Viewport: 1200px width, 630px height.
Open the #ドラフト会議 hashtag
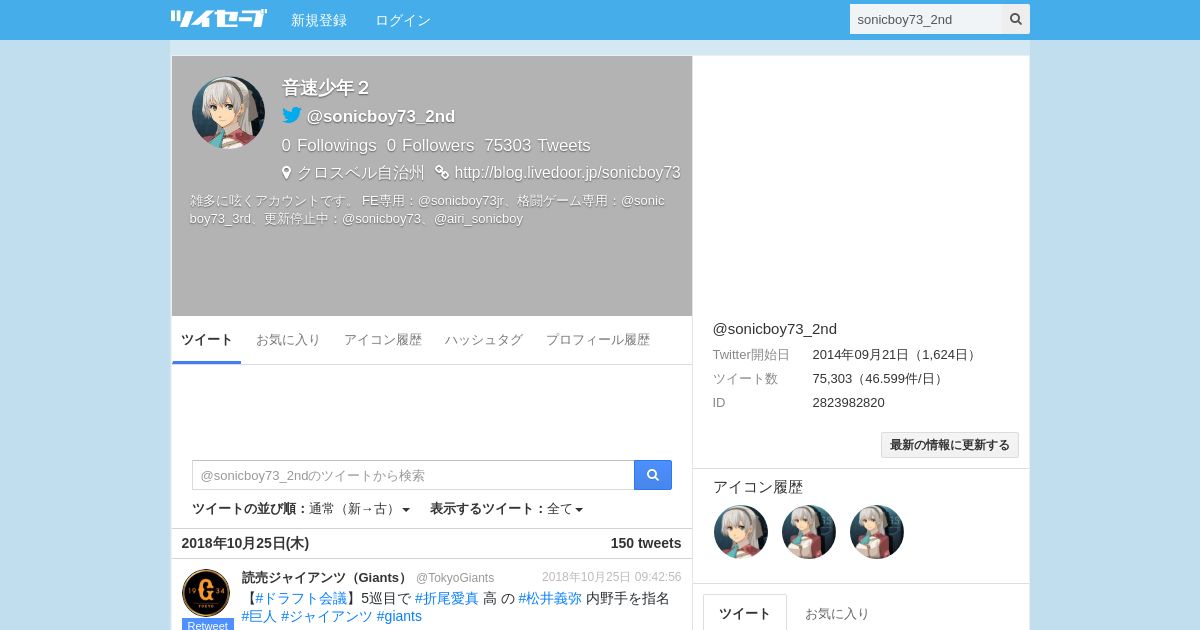tap(301, 598)
